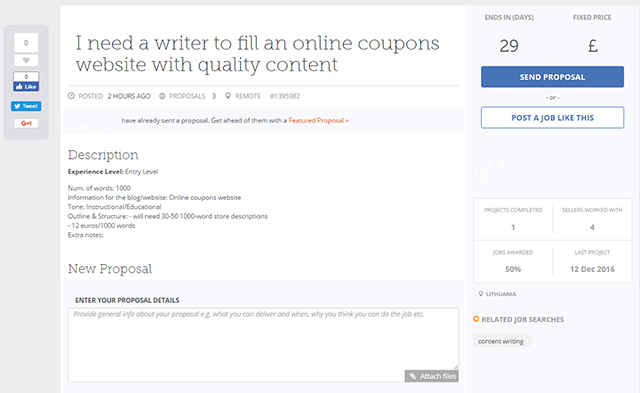
Task: Click the Lithuania location pin icon
Action: [480, 293]
